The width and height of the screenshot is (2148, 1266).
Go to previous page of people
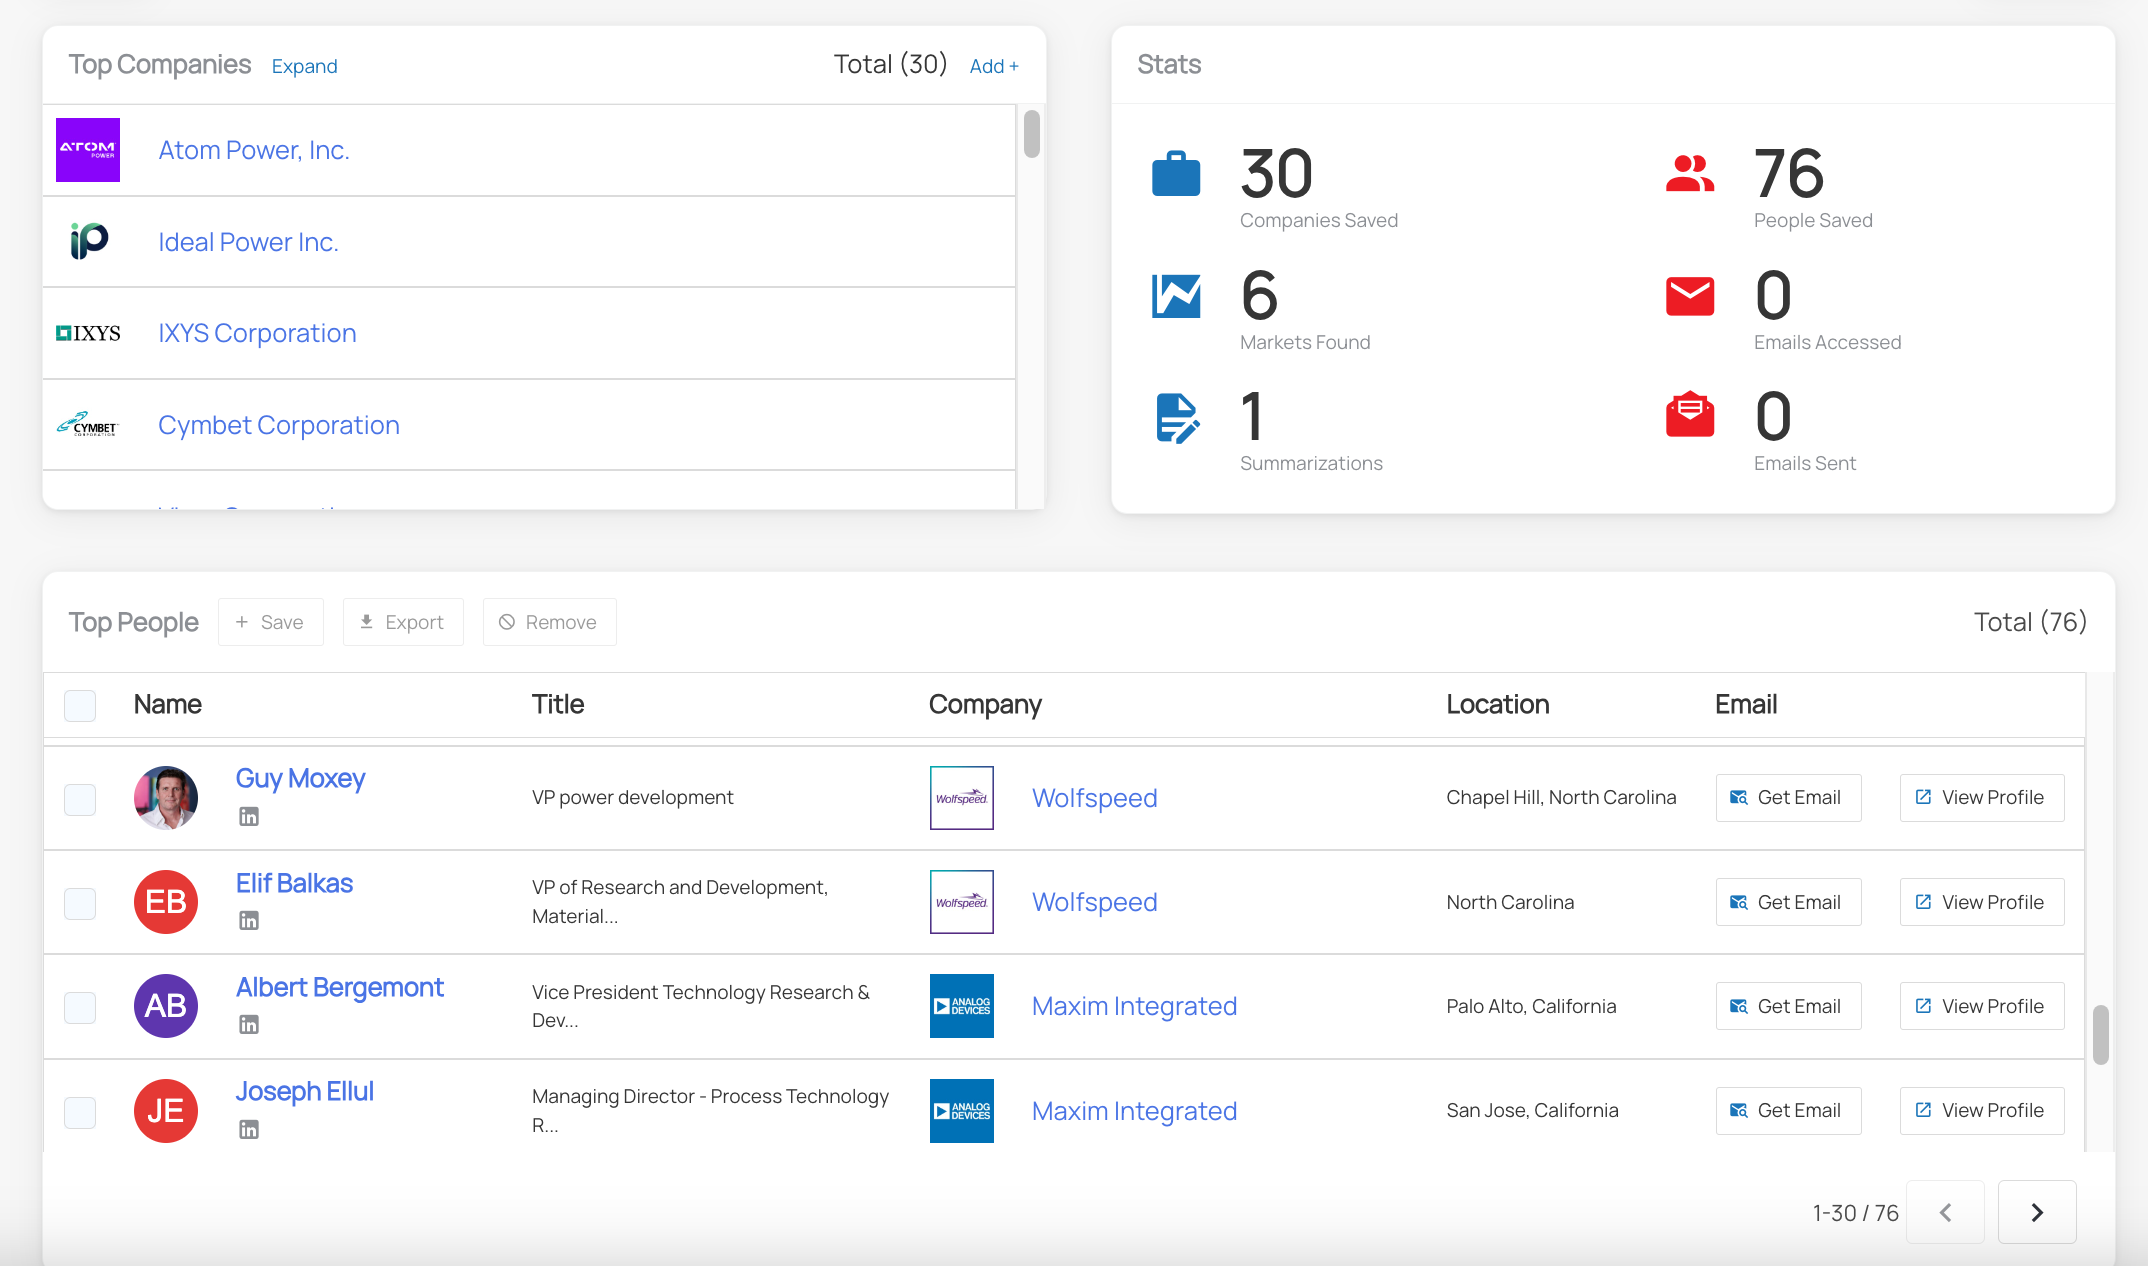(1945, 1212)
